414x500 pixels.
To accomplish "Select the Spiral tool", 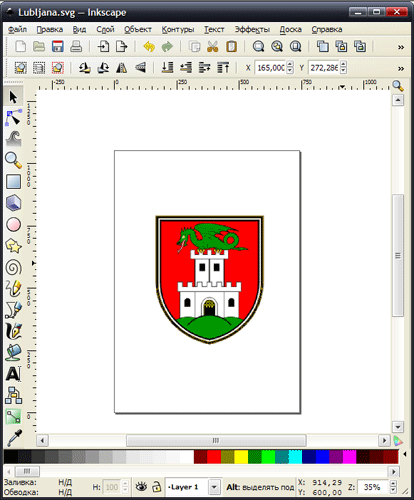I will 13,267.
